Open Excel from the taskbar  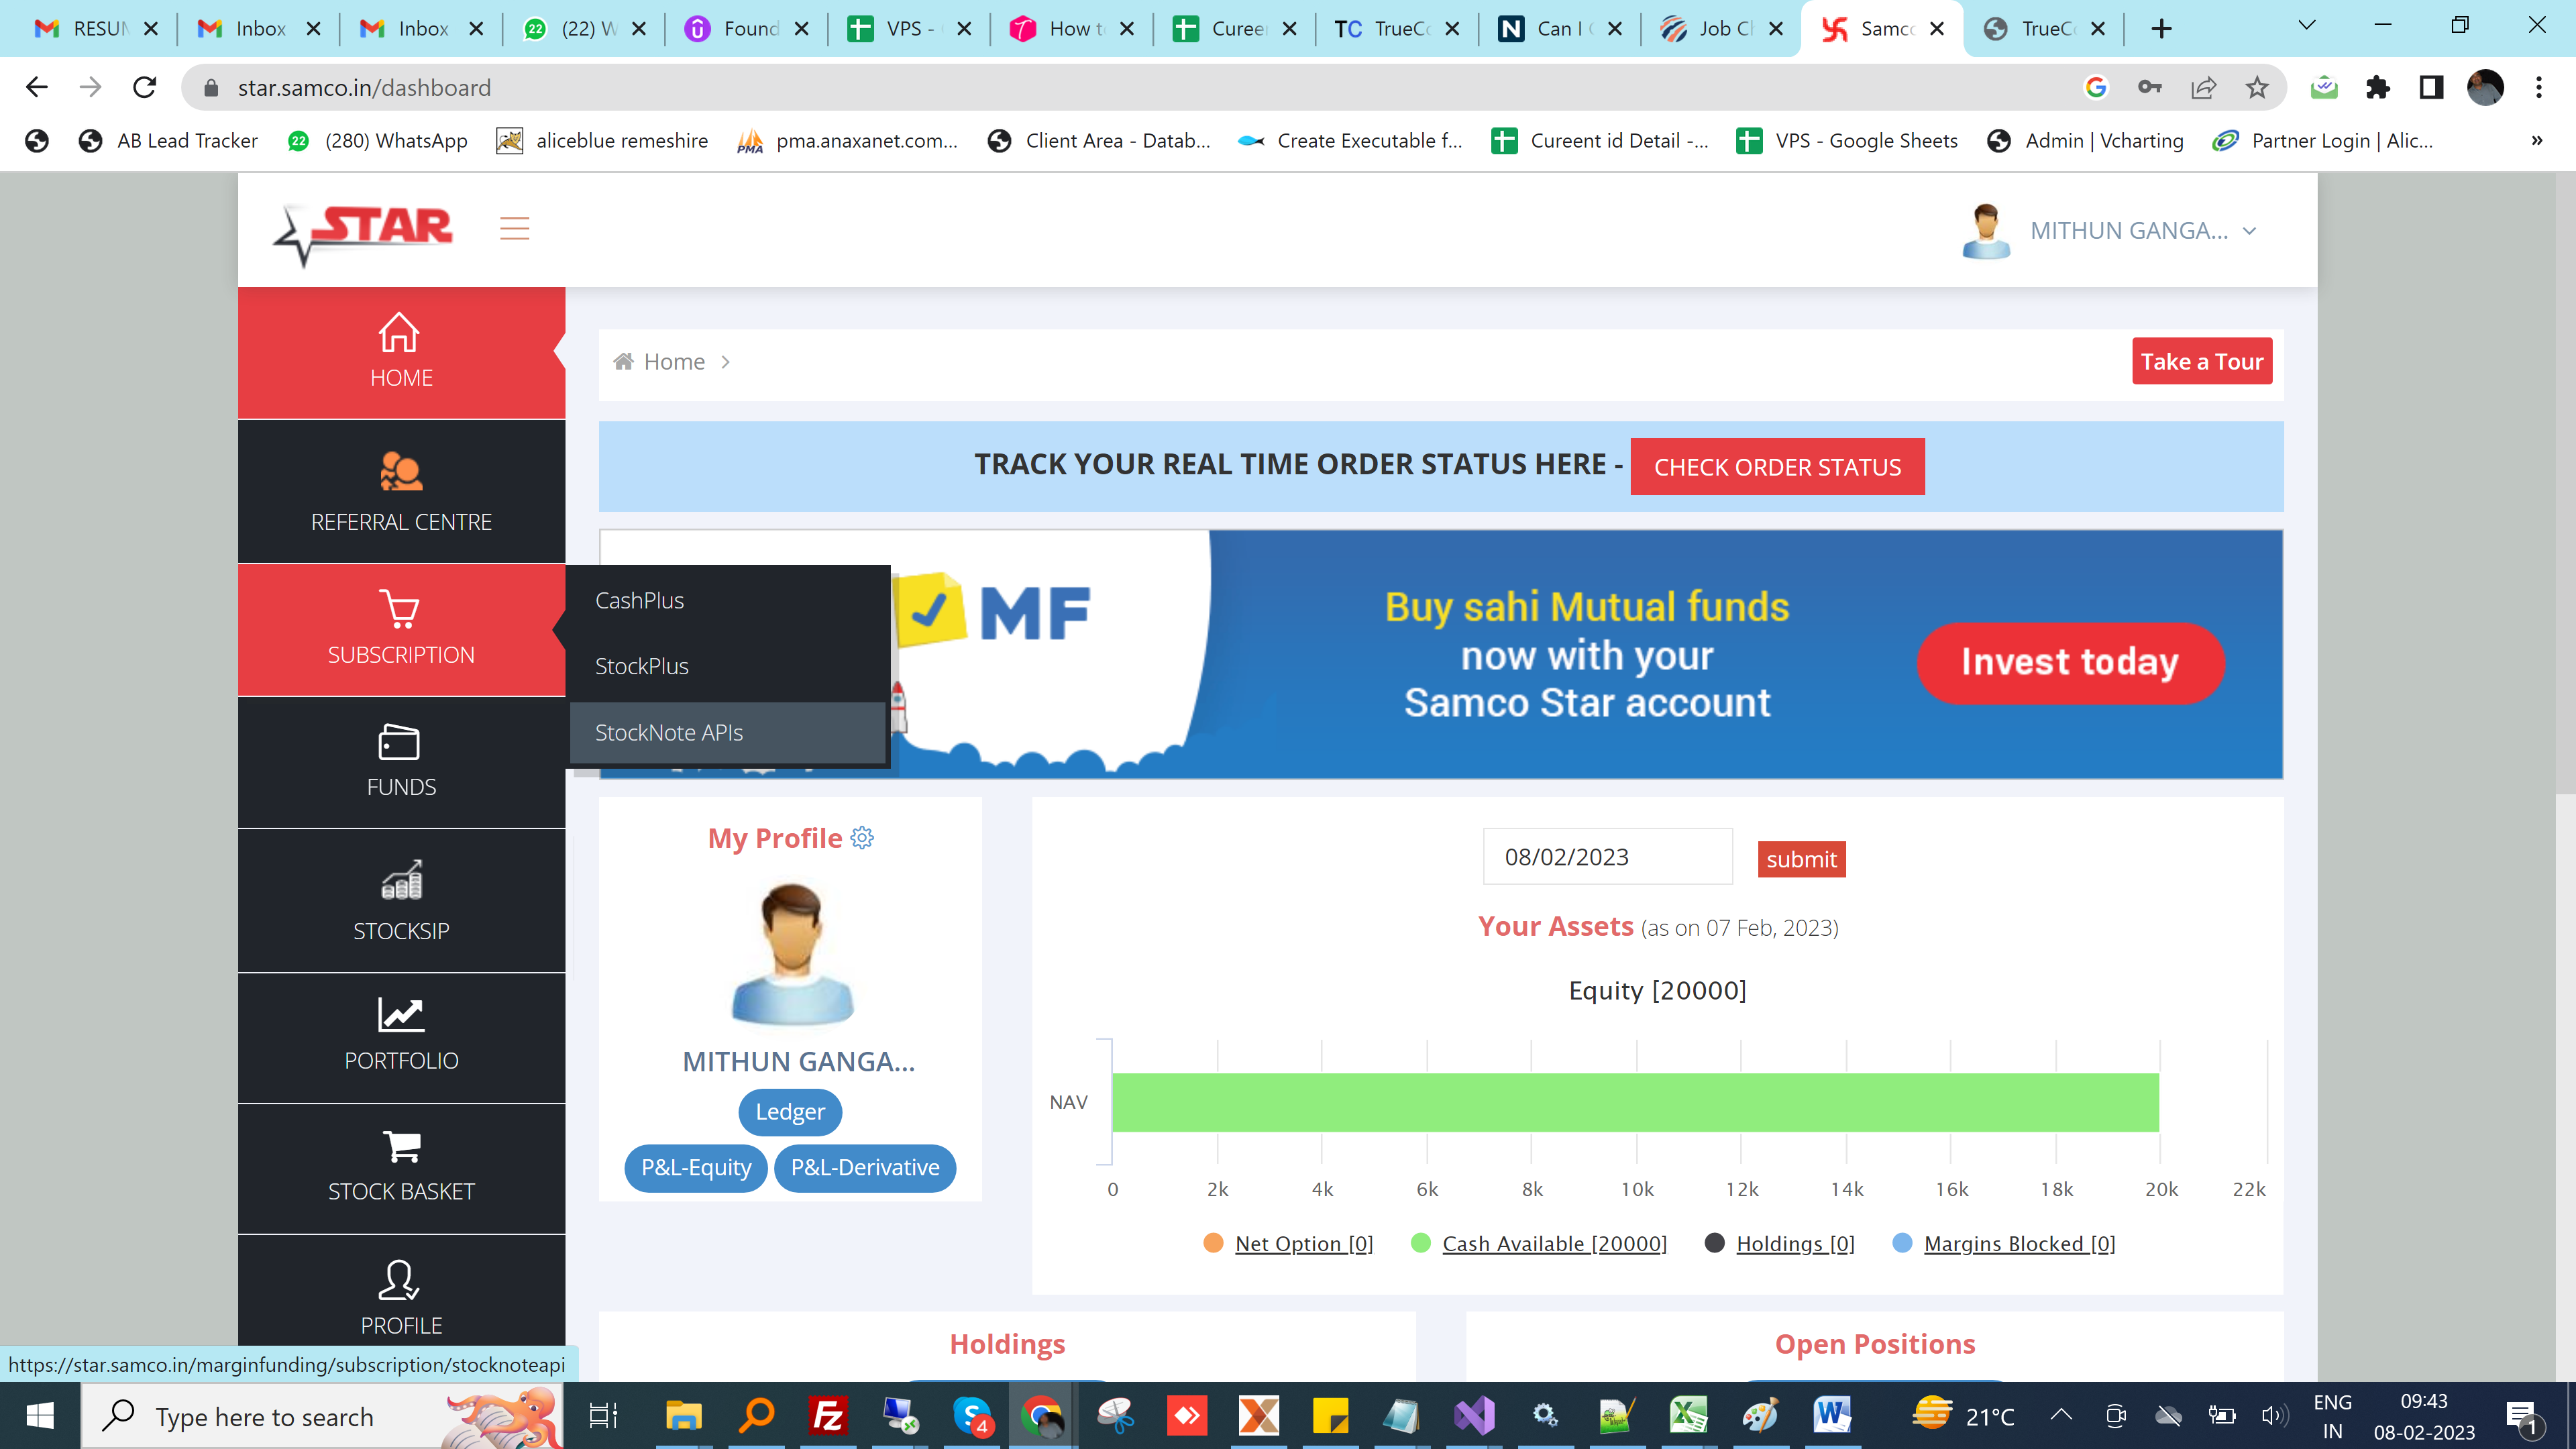coord(1689,1415)
